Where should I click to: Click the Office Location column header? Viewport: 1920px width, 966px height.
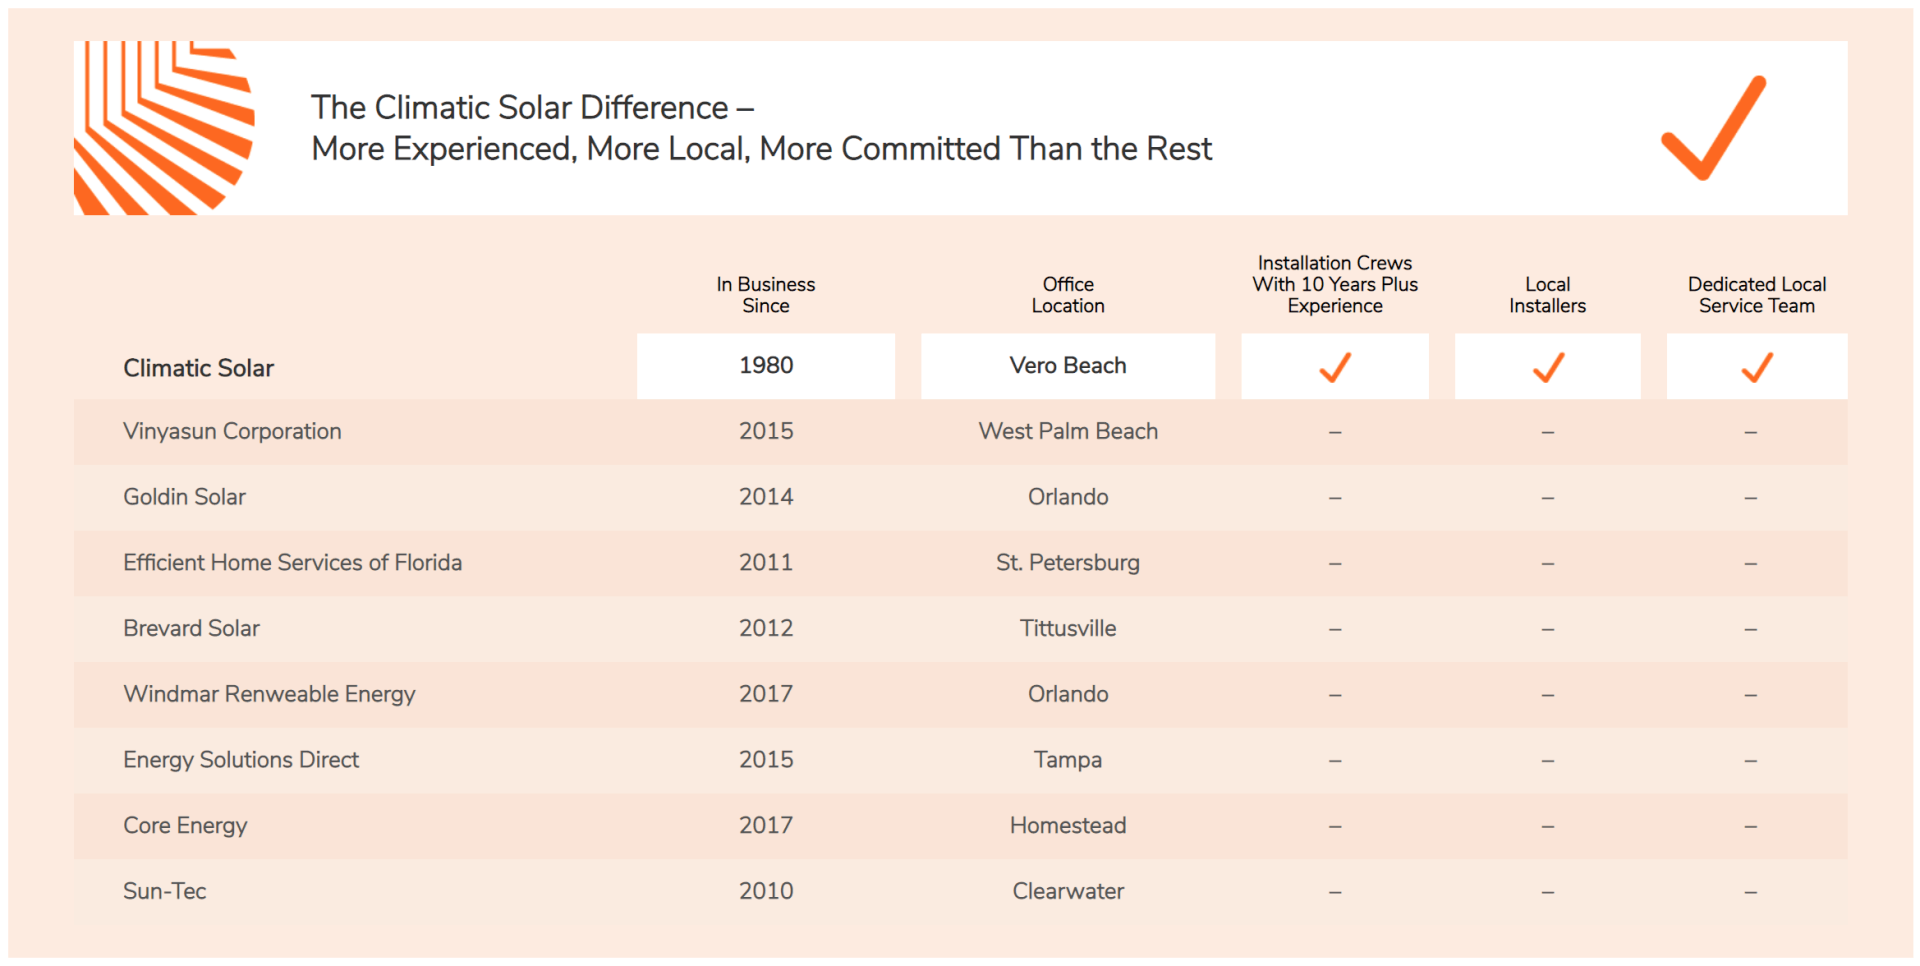tap(1068, 295)
